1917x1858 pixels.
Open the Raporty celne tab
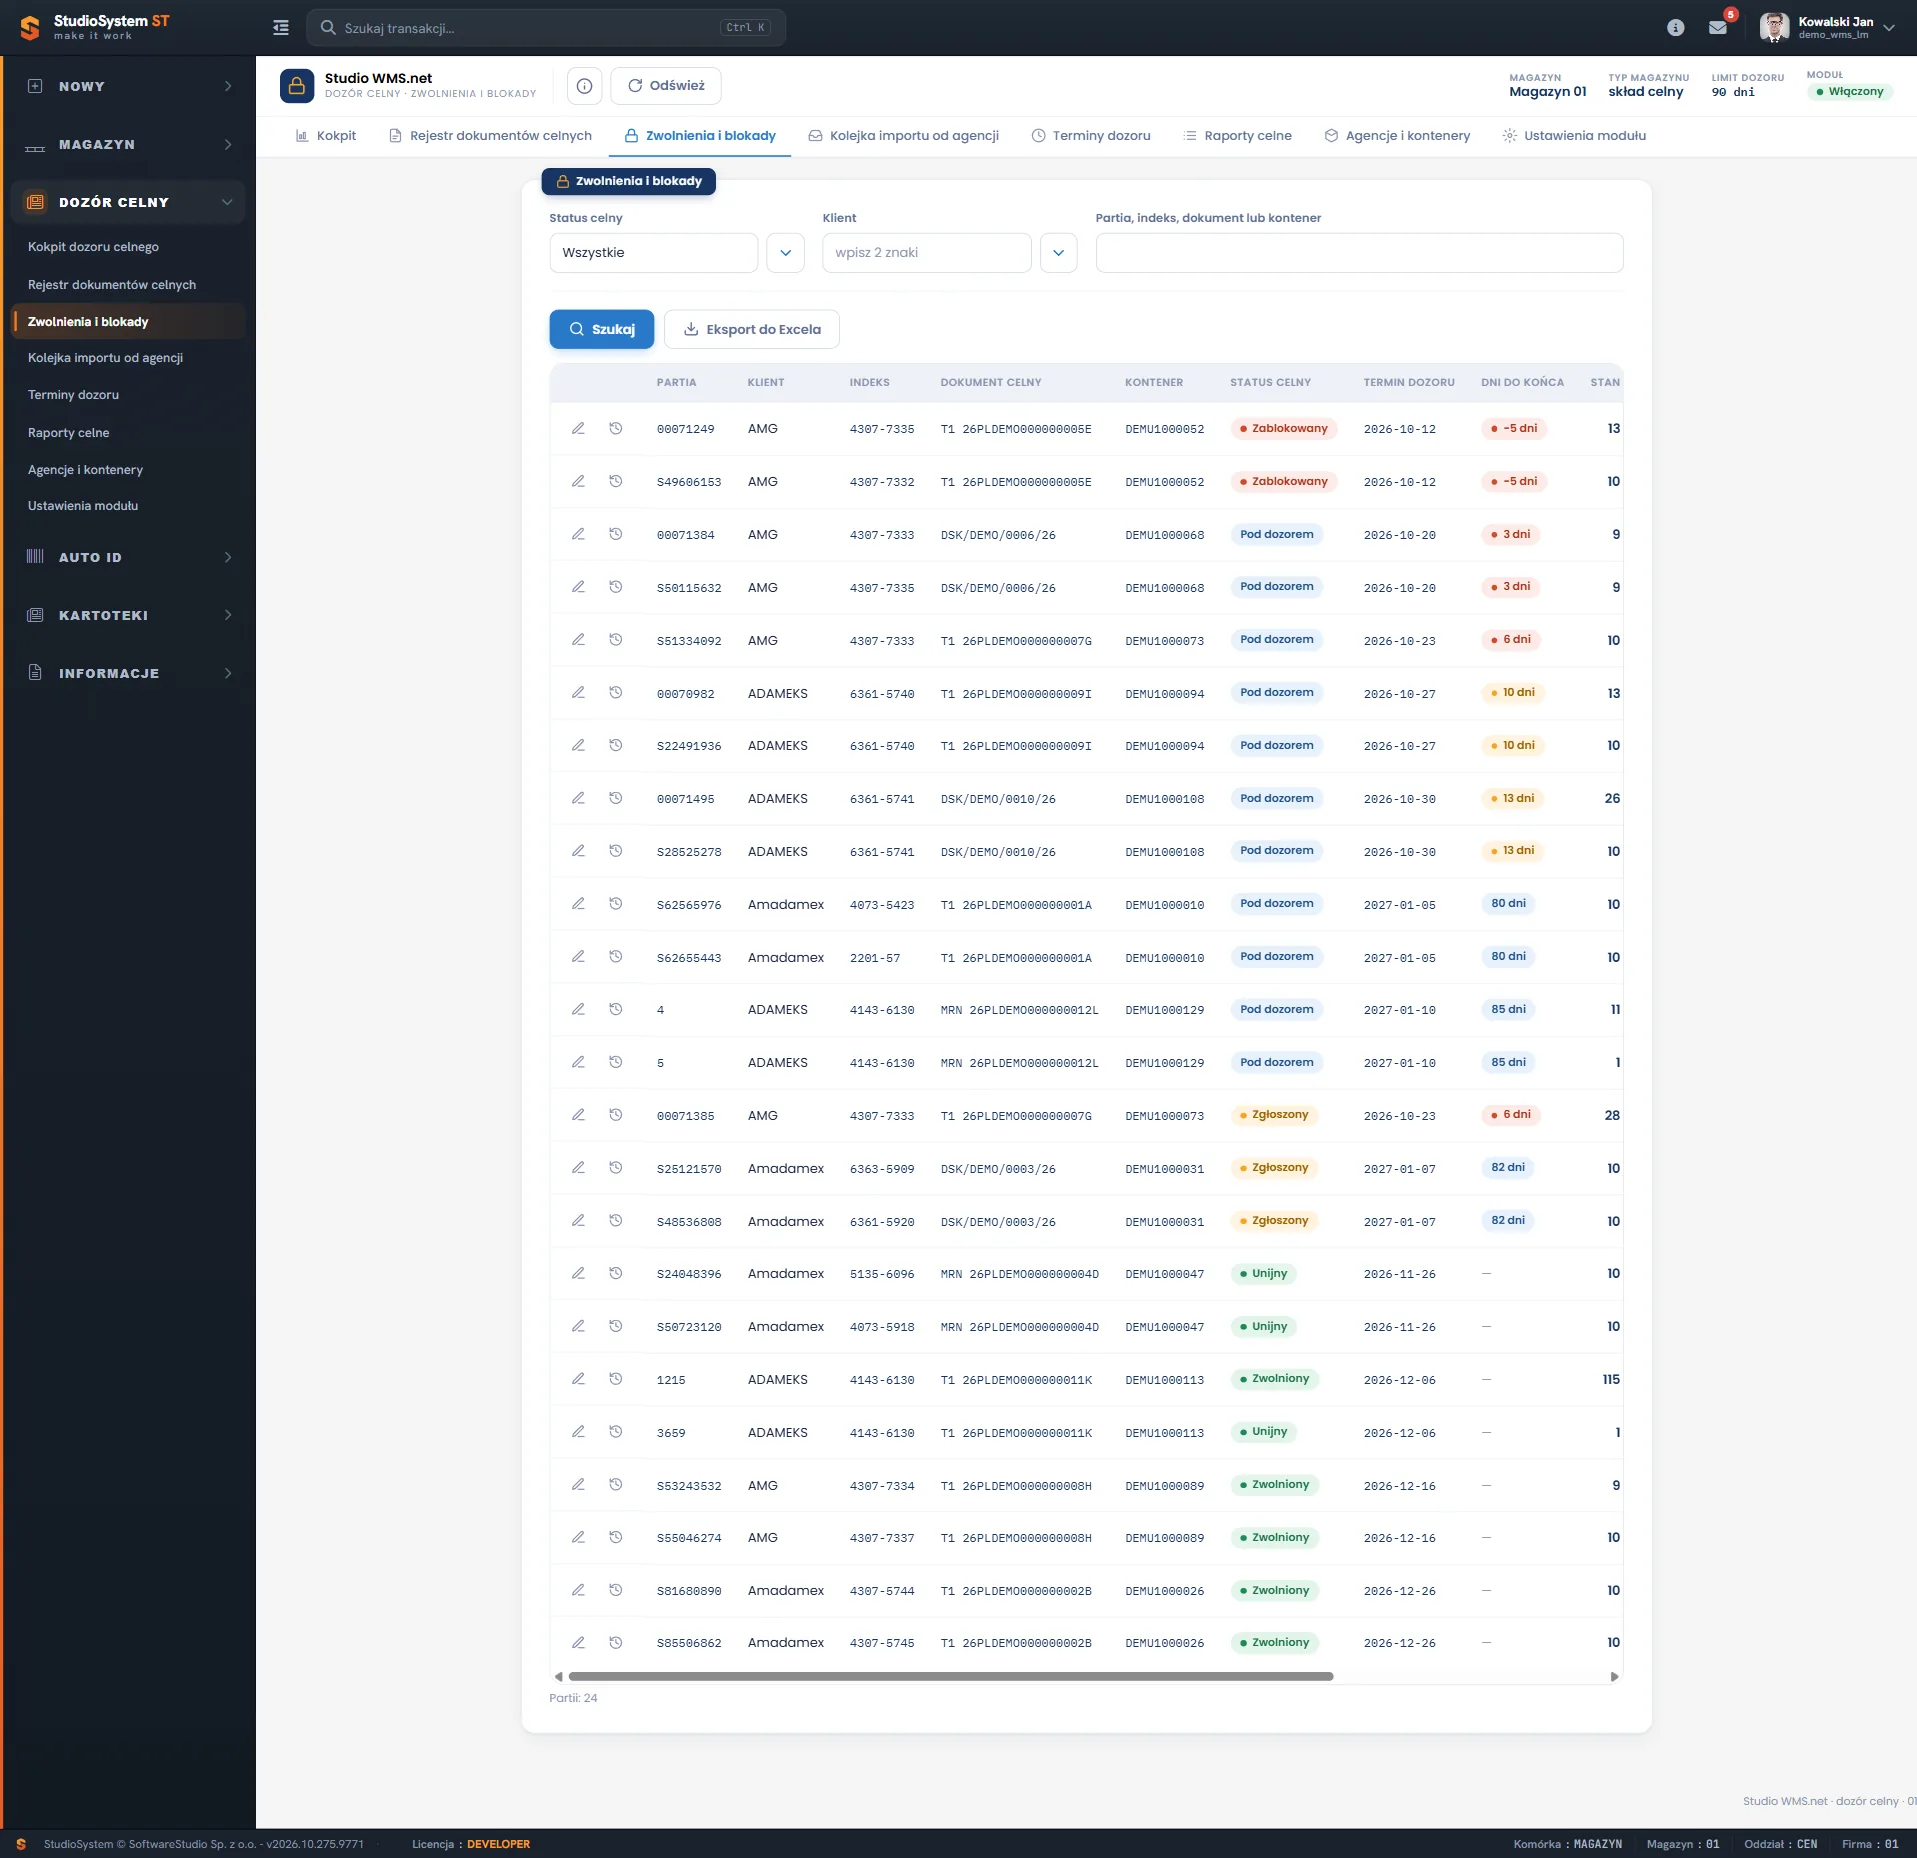tap(1238, 136)
